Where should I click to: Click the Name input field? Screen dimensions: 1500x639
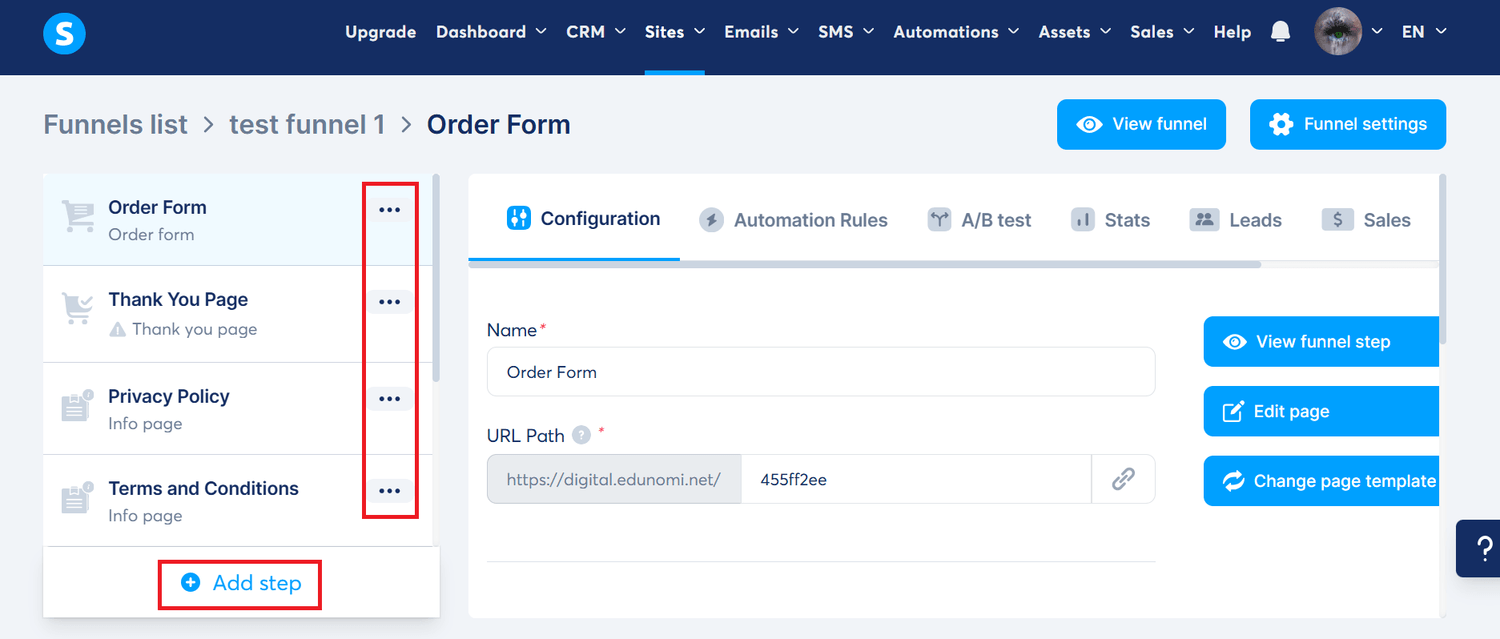(x=820, y=372)
